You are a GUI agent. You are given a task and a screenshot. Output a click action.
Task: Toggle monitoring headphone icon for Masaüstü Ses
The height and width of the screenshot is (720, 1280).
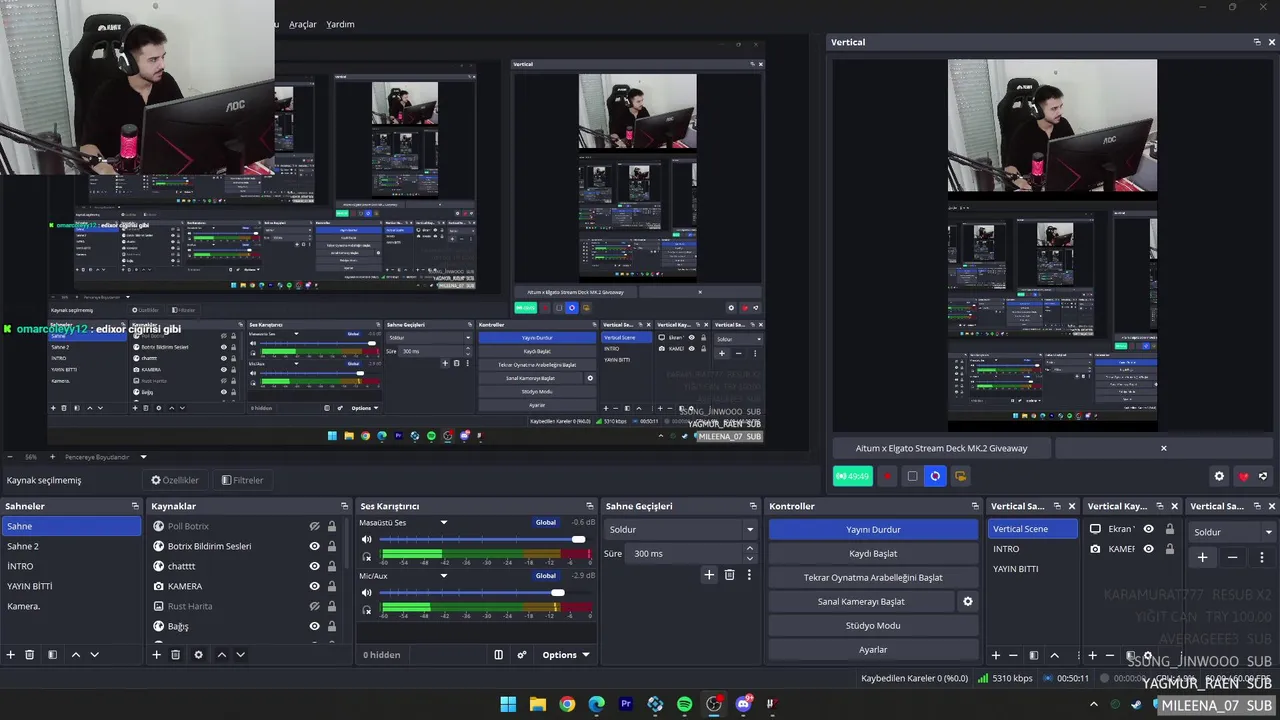click(367, 556)
